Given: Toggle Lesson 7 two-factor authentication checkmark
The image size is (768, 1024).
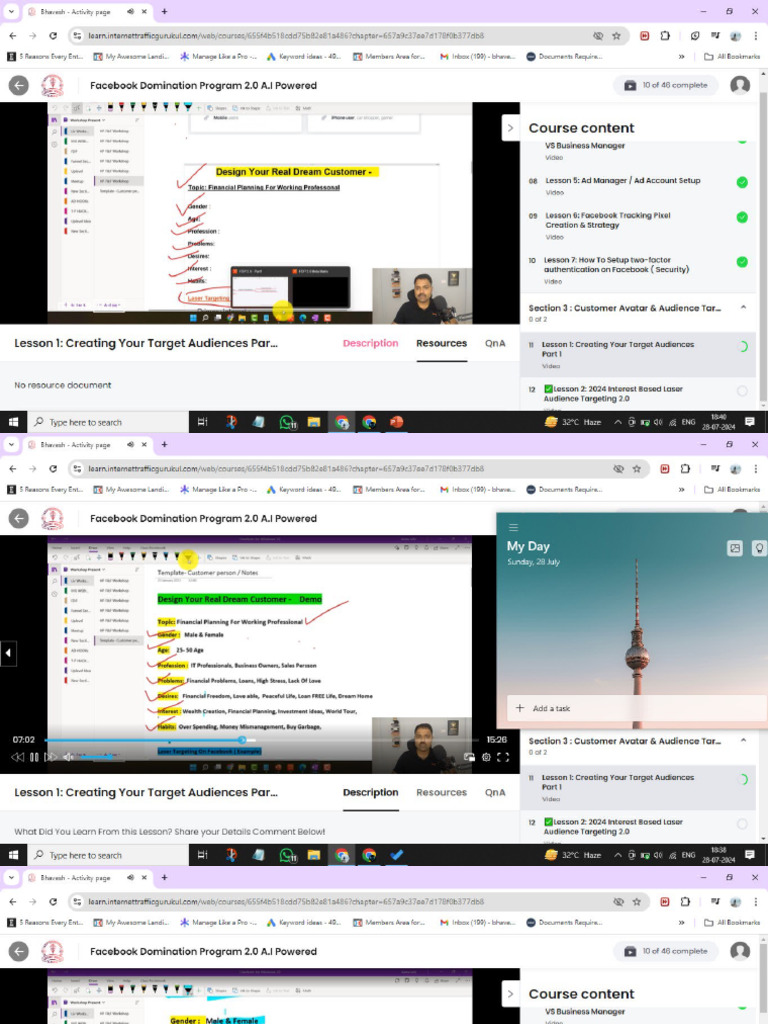Looking at the screenshot, I should pyautogui.click(x=742, y=262).
